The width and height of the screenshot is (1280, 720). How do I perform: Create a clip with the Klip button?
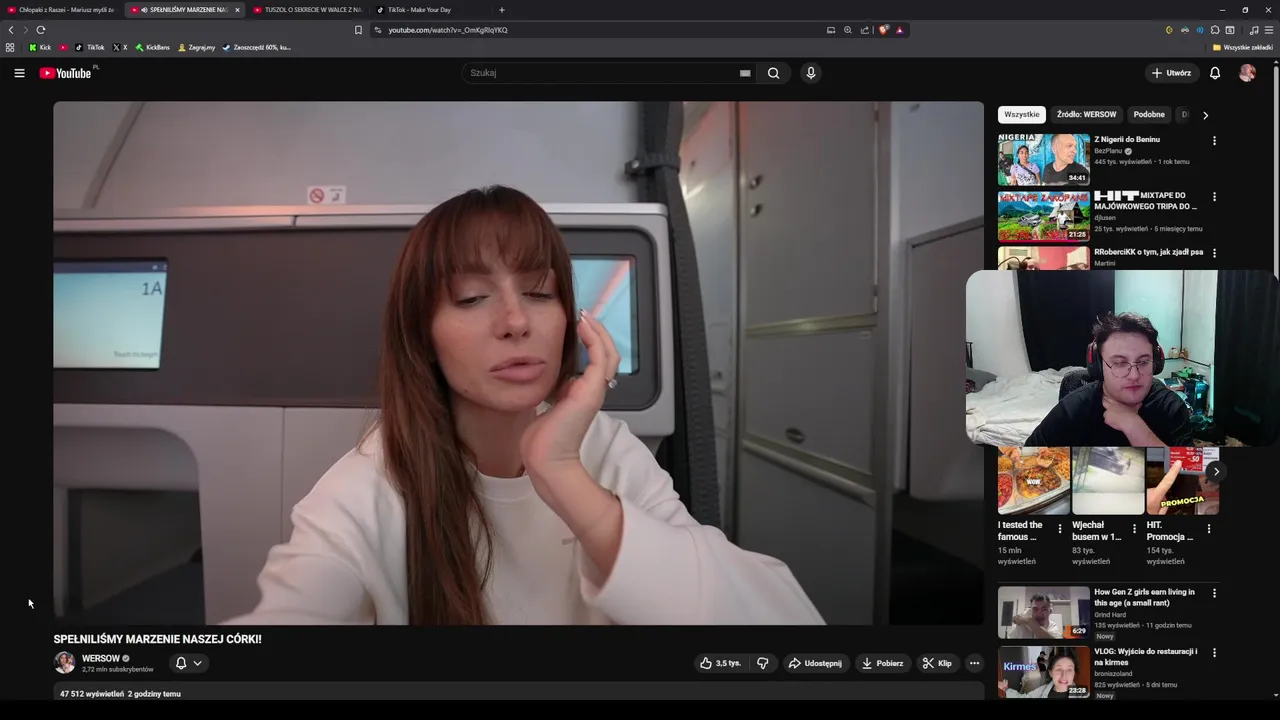pyautogui.click(x=937, y=663)
